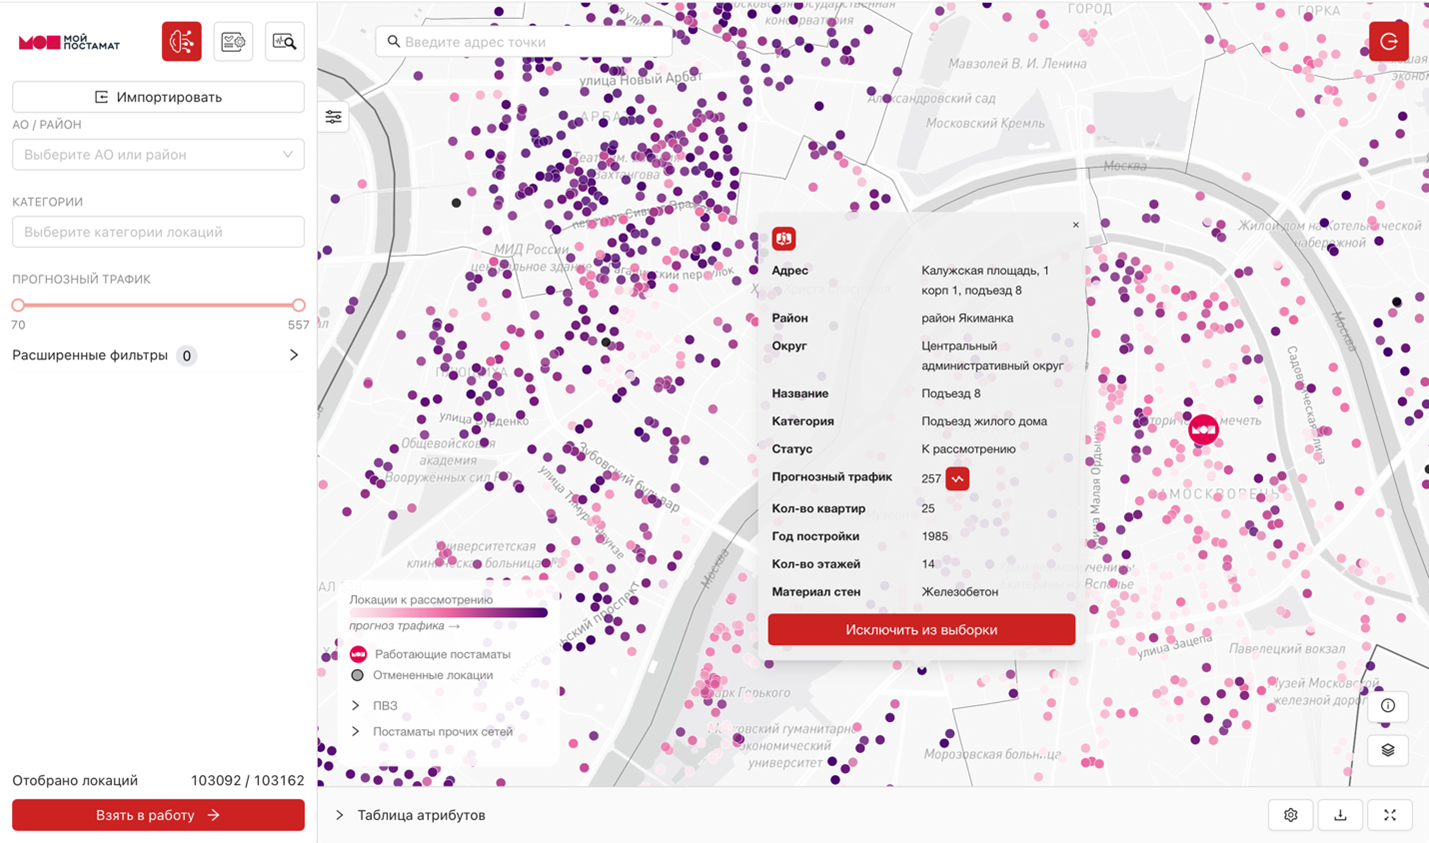Open the map layers icon
Viewport: 1429px width, 843px height.
(1388, 750)
